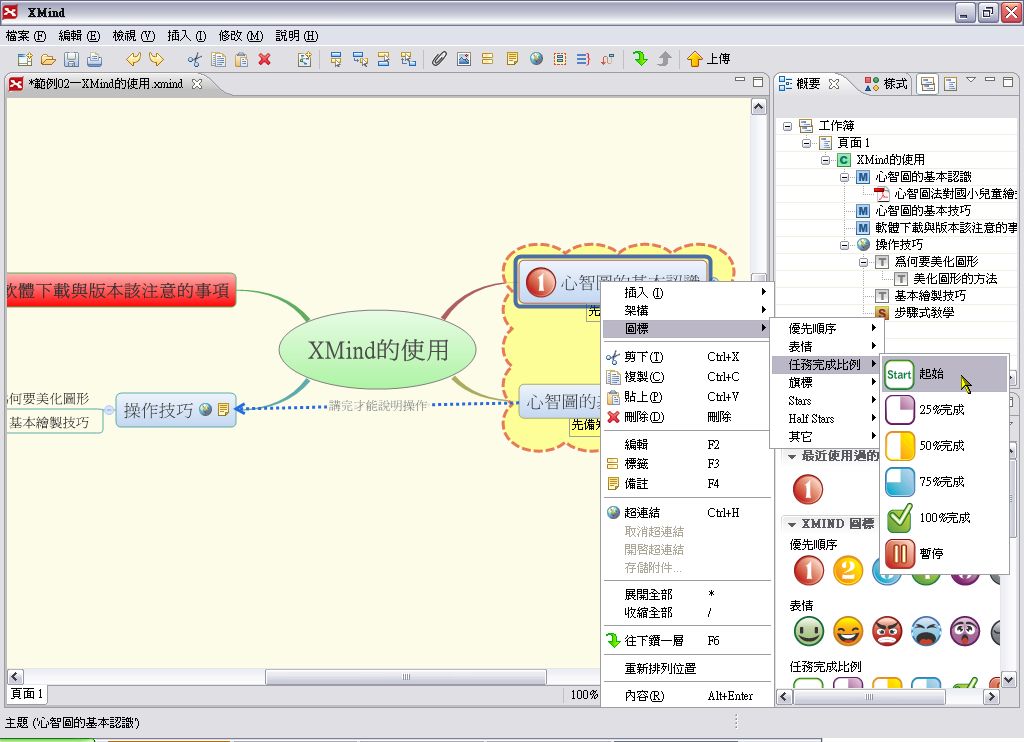
Task: Select the 75%完成 task marker
Action: click(944, 482)
